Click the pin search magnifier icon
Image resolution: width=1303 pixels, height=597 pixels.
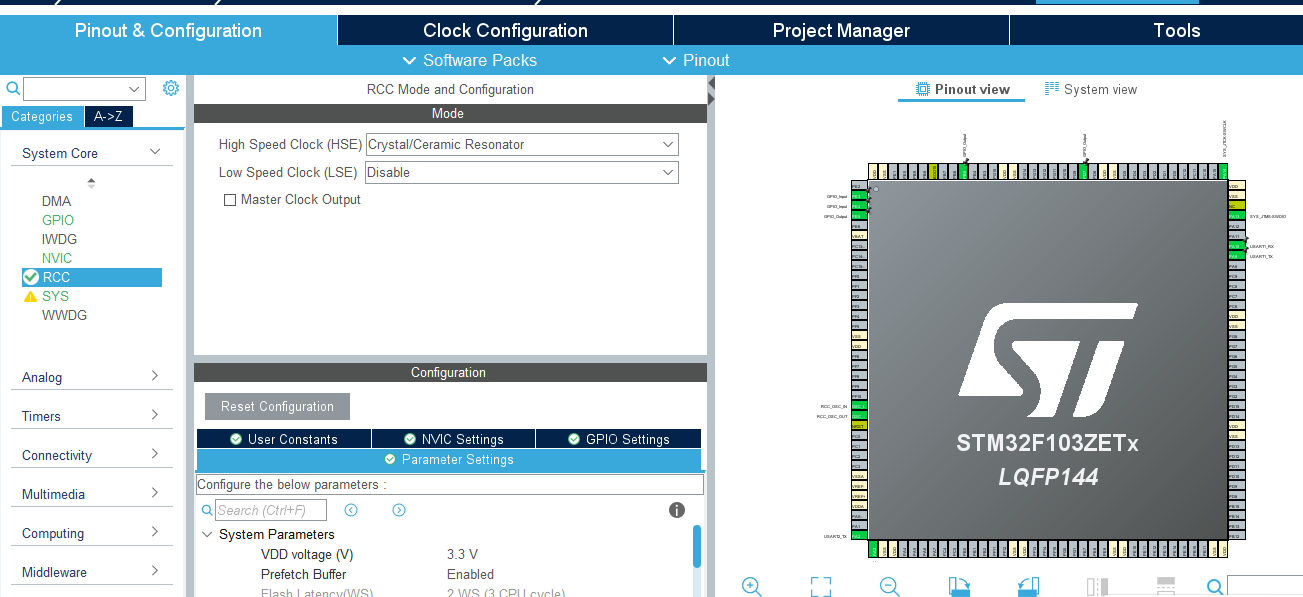coord(1214,587)
